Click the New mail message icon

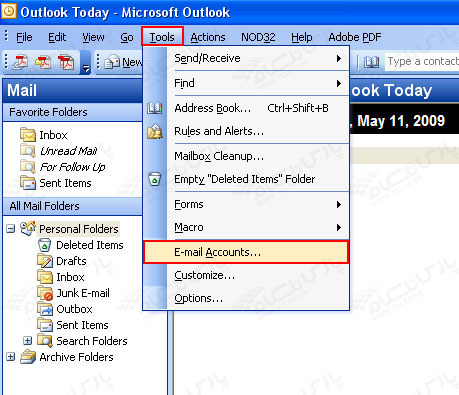point(112,62)
